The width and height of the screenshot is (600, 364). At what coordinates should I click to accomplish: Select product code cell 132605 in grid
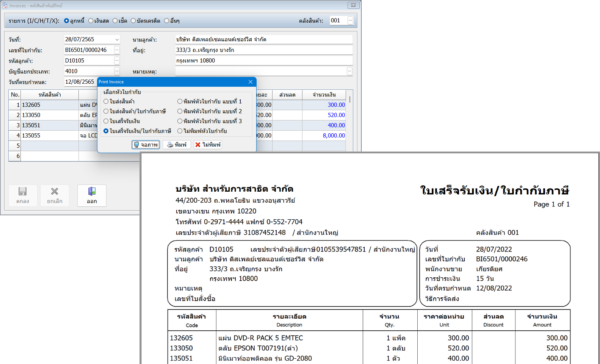50,105
